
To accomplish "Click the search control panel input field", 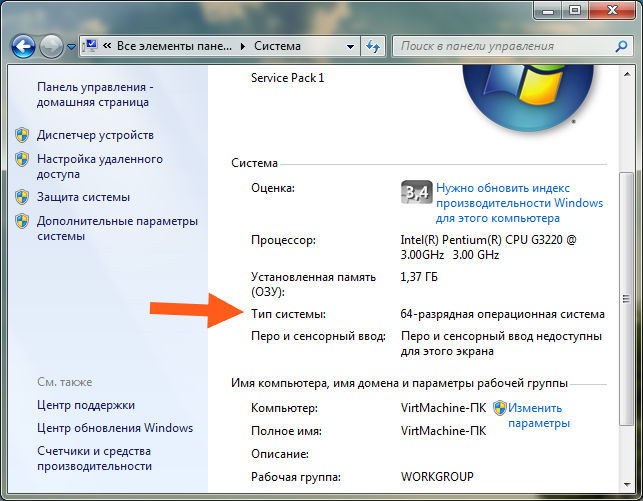I will coord(504,46).
